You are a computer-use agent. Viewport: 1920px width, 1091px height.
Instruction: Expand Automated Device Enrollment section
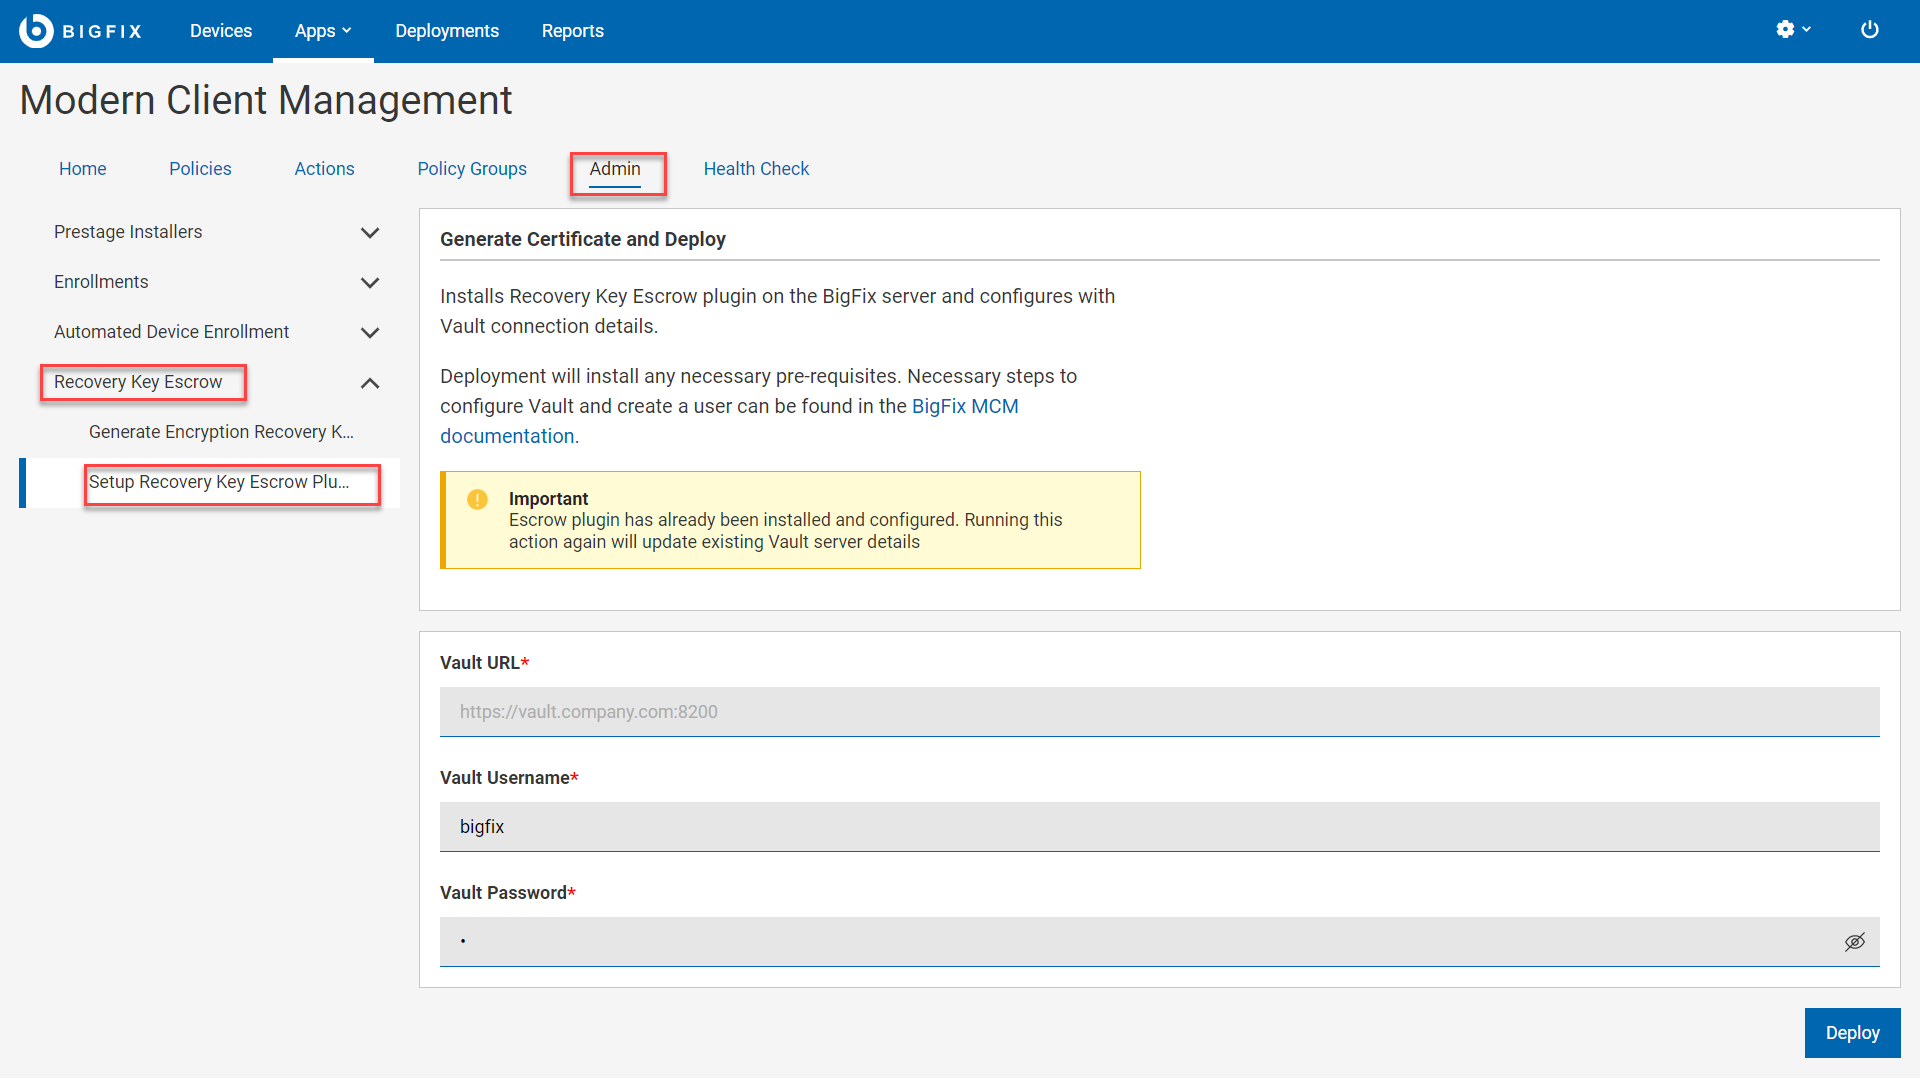[x=369, y=333]
